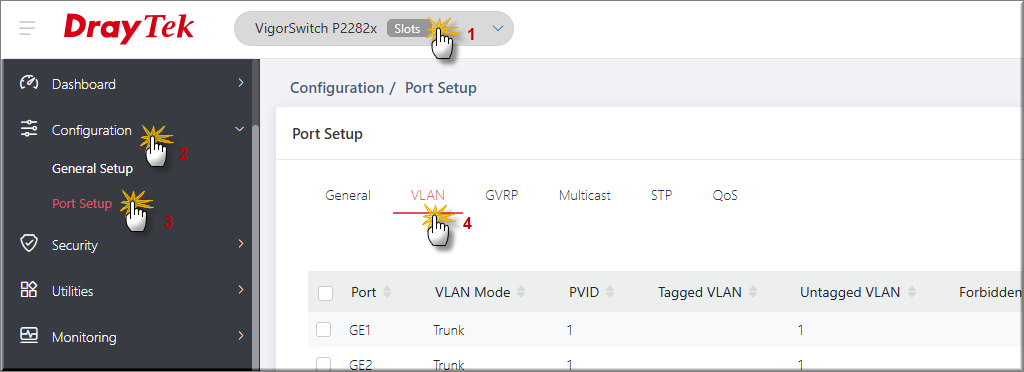Viewport: 1024px width, 372px height.
Task: Click the sidebar vertical scrollbar
Action: [x=256, y=248]
